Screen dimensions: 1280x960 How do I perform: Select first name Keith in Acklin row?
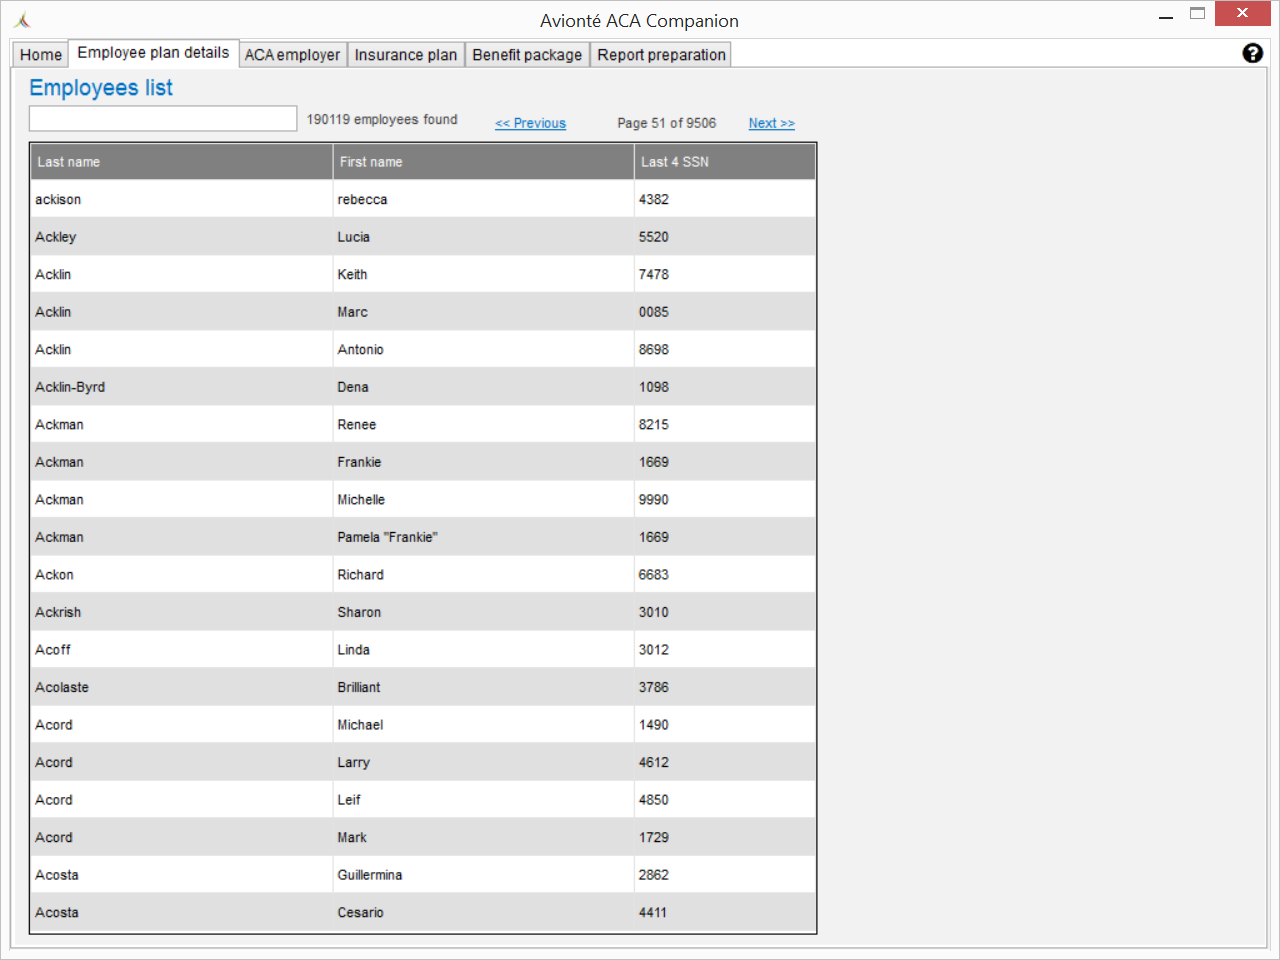point(352,275)
